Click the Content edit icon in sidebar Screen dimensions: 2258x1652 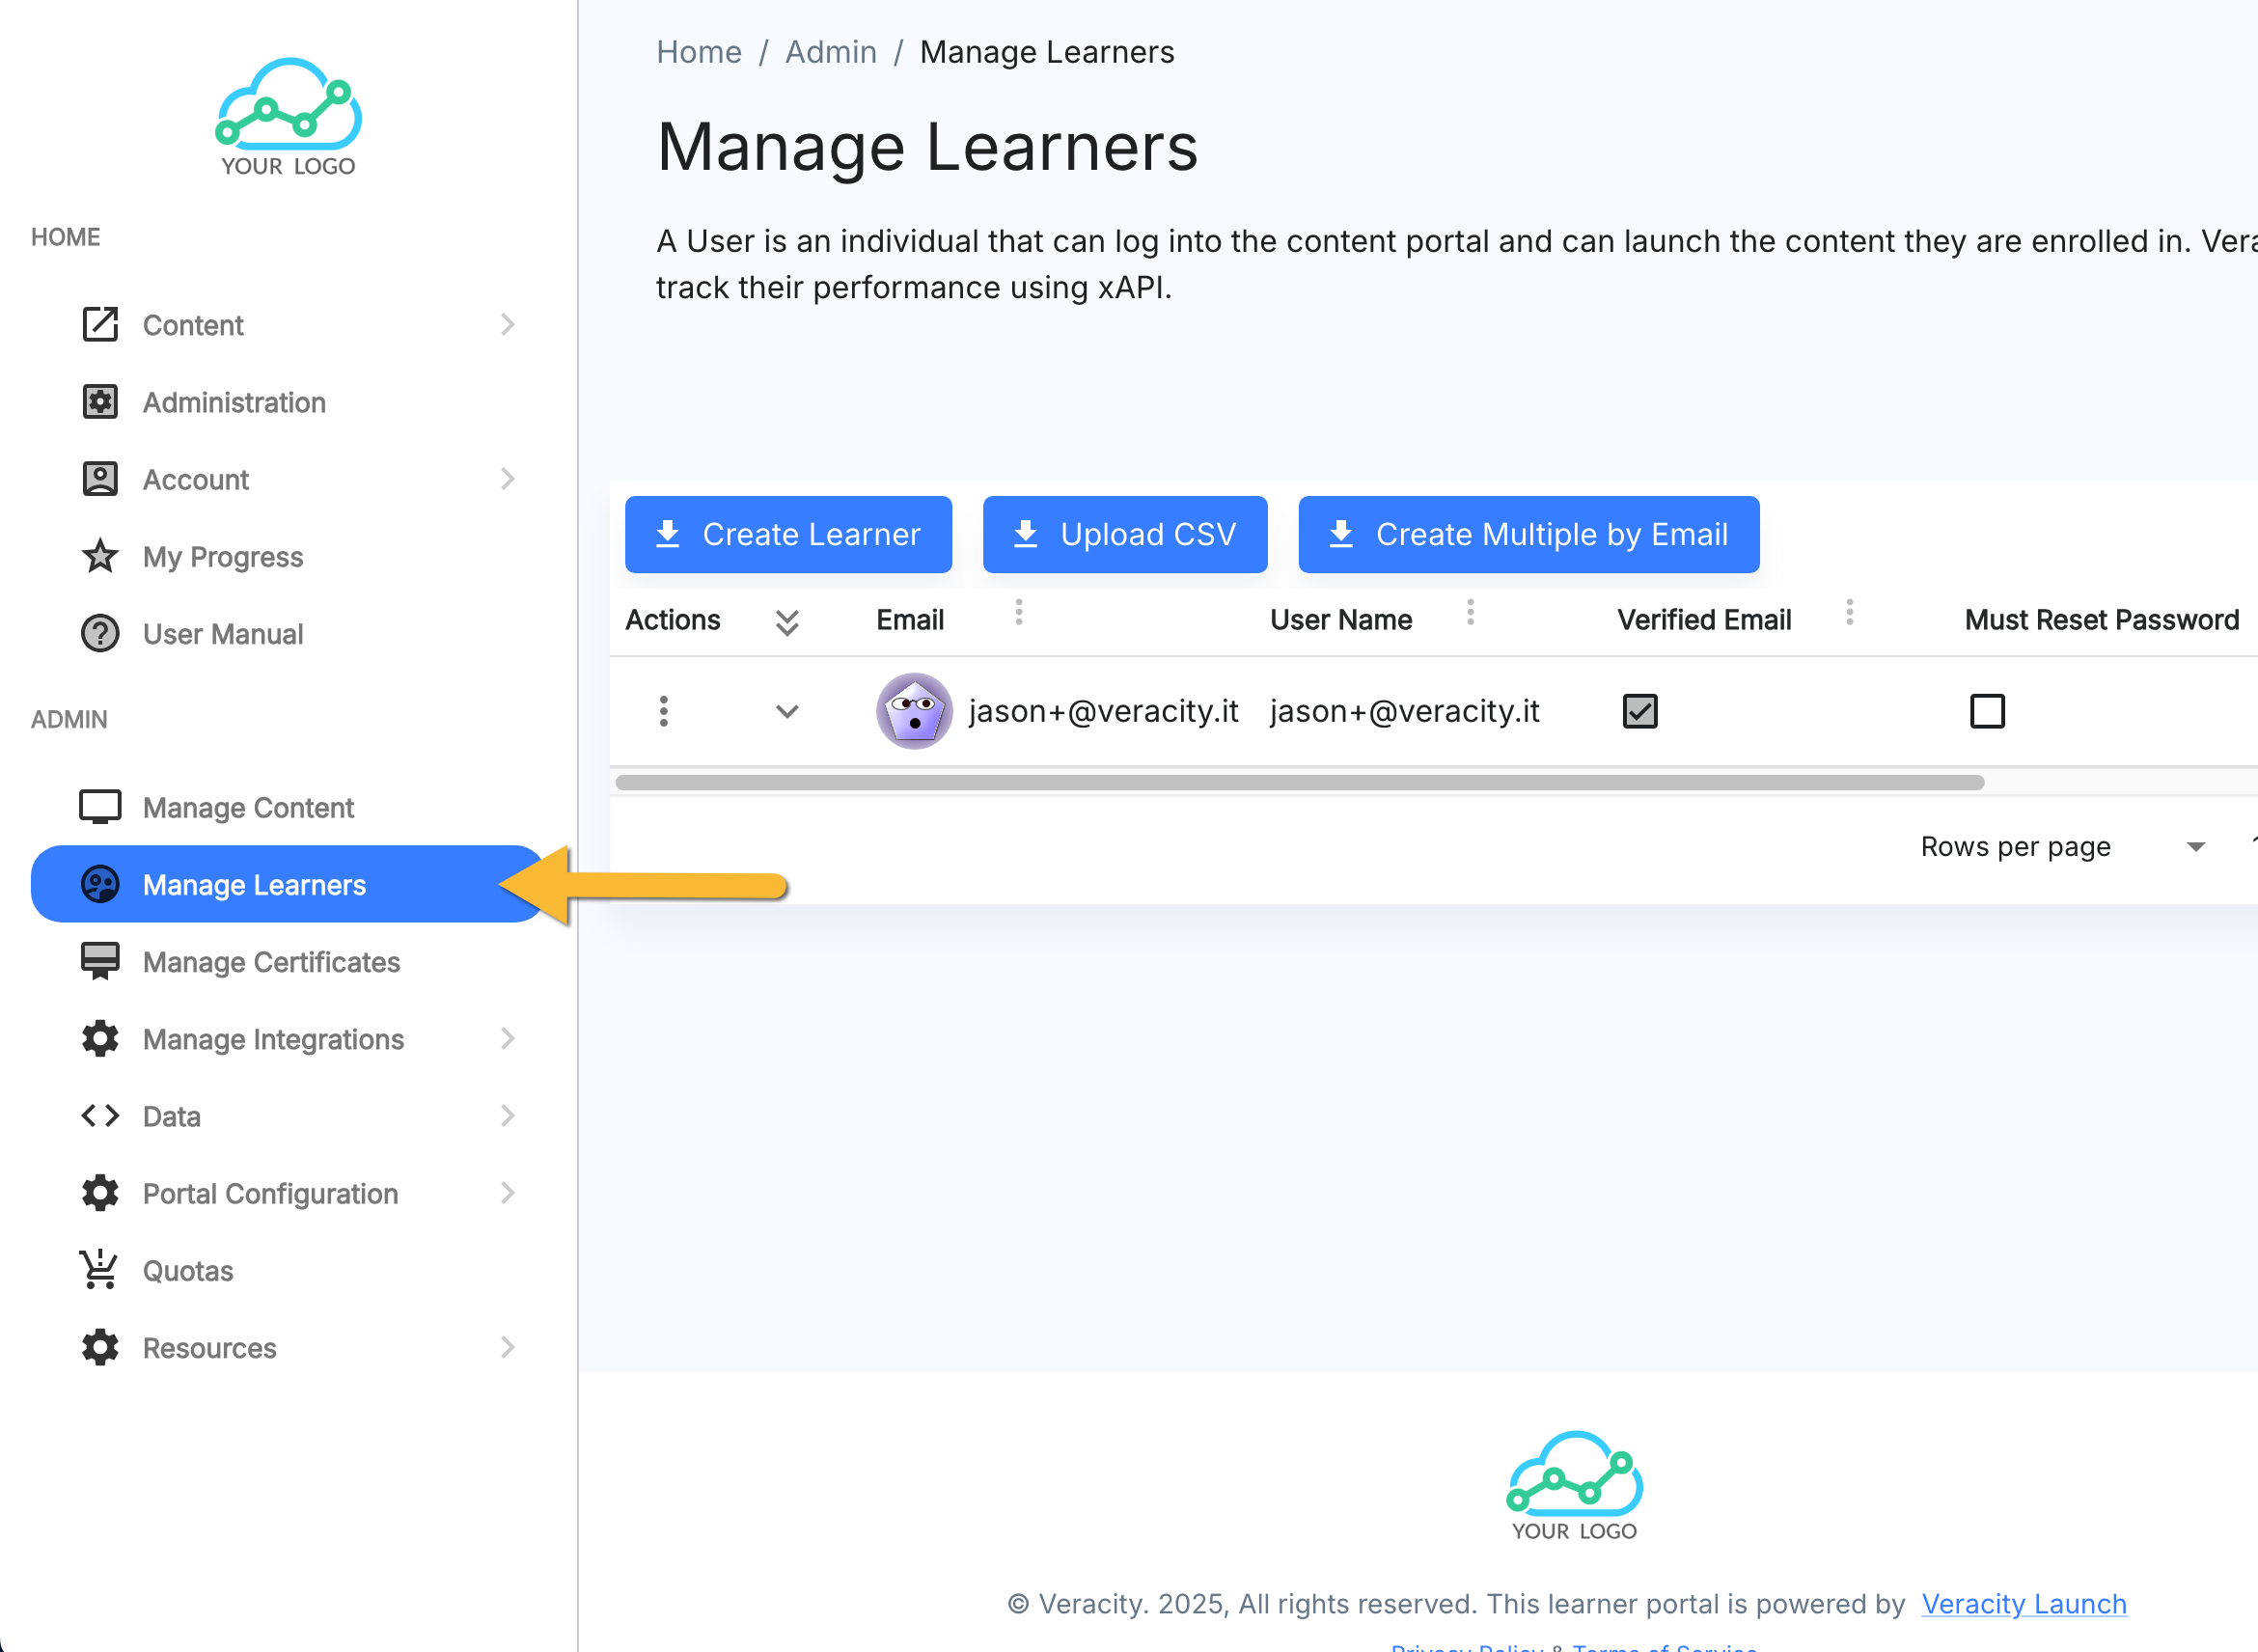(x=100, y=325)
